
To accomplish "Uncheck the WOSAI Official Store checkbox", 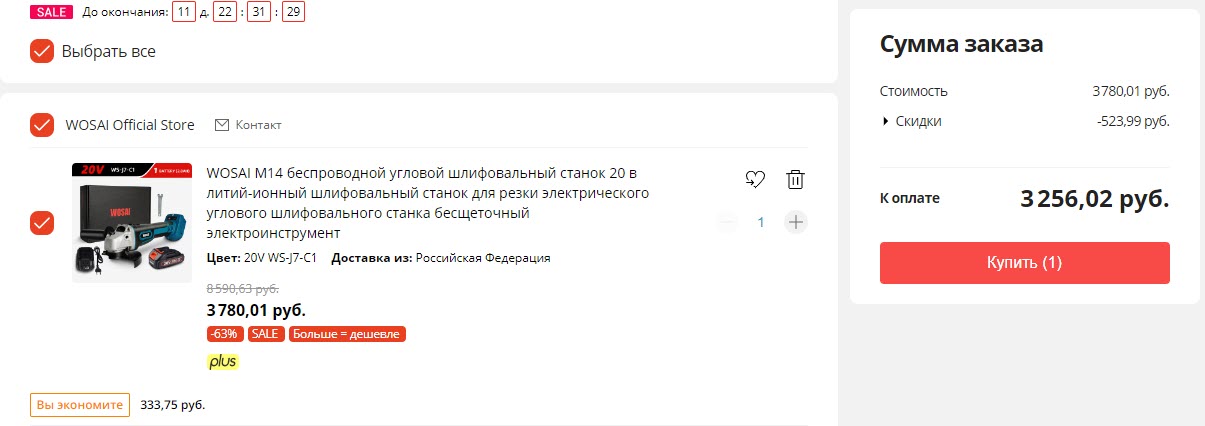I will (x=42, y=125).
